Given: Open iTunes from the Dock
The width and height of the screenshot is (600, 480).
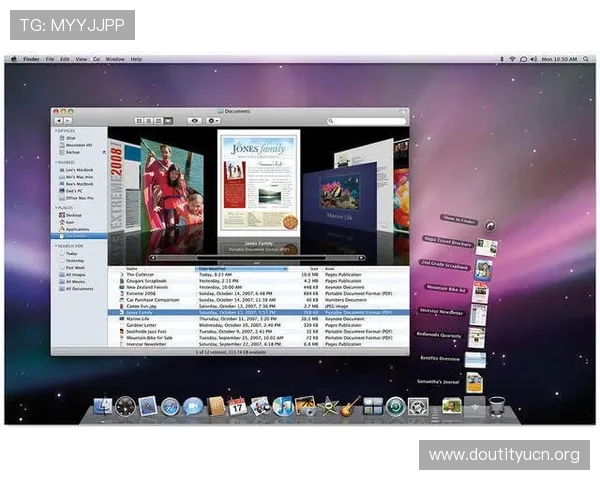Looking at the screenshot, I should [283, 406].
